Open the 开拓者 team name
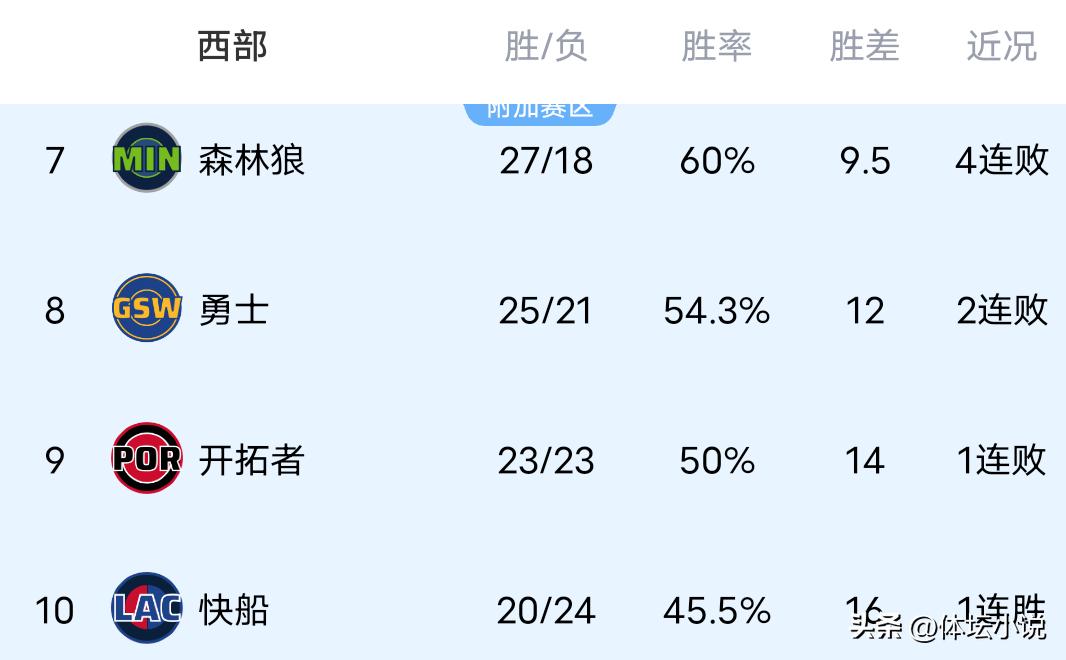Image resolution: width=1066 pixels, height=660 pixels. [252, 460]
